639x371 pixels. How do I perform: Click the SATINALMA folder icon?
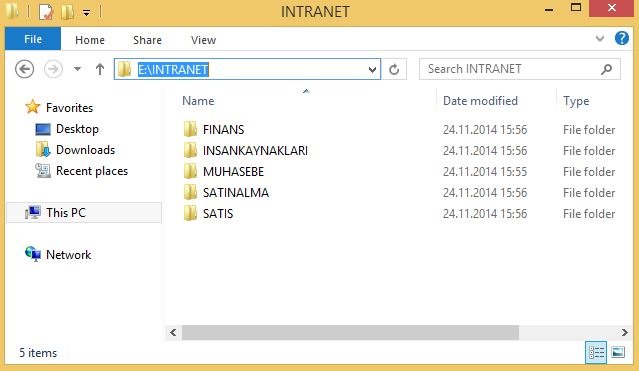[x=190, y=192]
